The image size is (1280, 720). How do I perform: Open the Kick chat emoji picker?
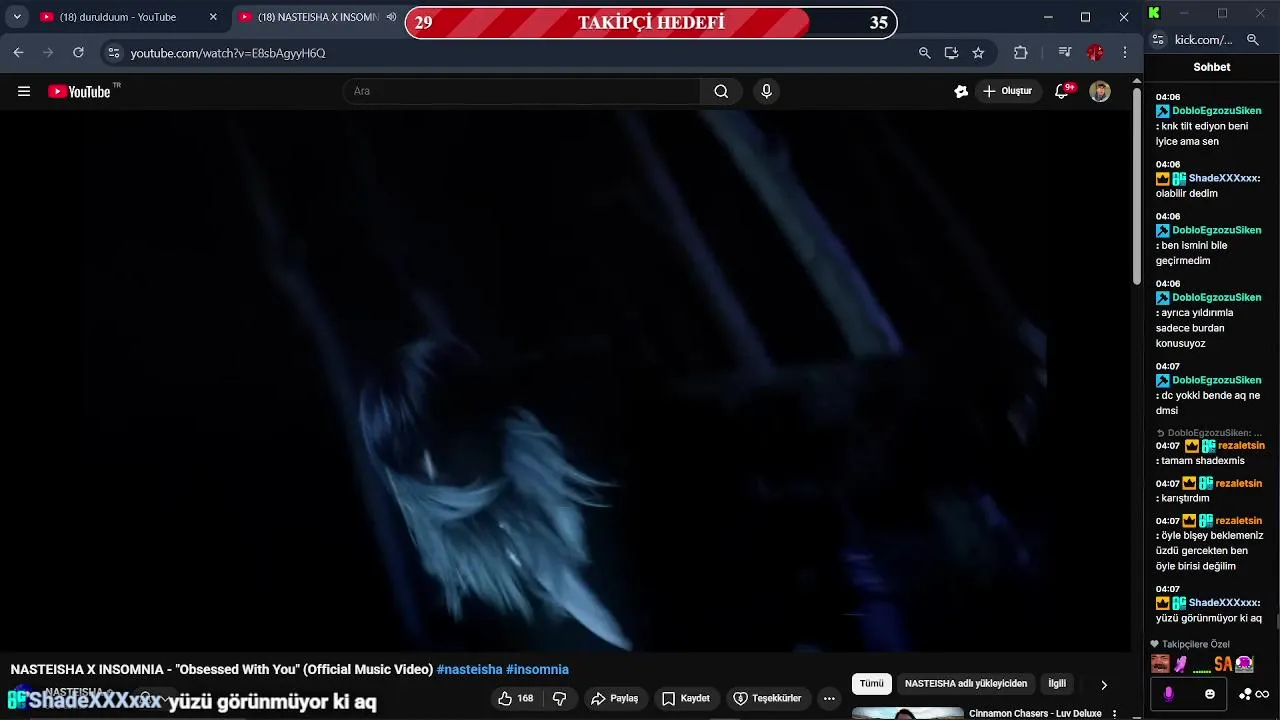pyautogui.click(x=1210, y=694)
